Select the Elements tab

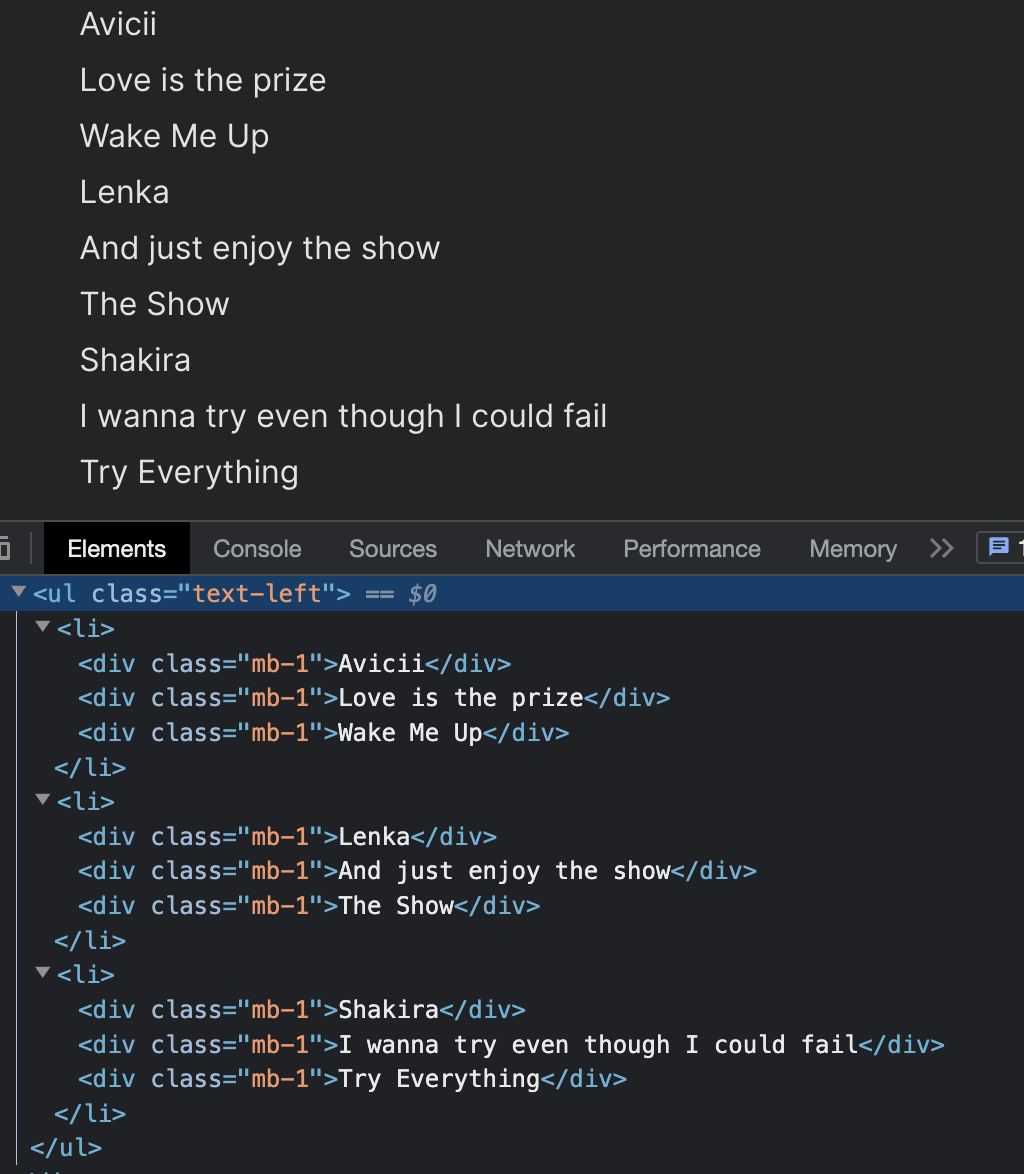[117, 549]
